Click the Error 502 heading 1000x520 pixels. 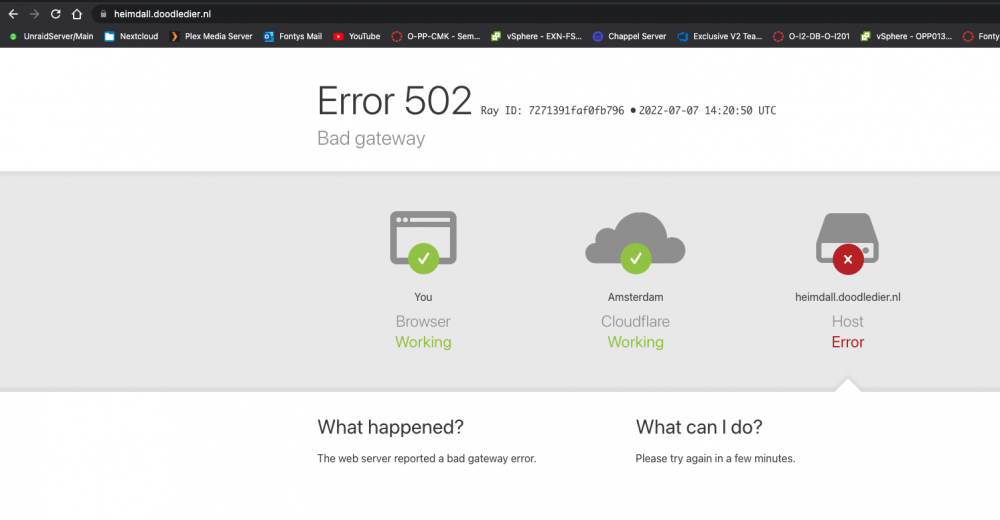click(x=394, y=101)
